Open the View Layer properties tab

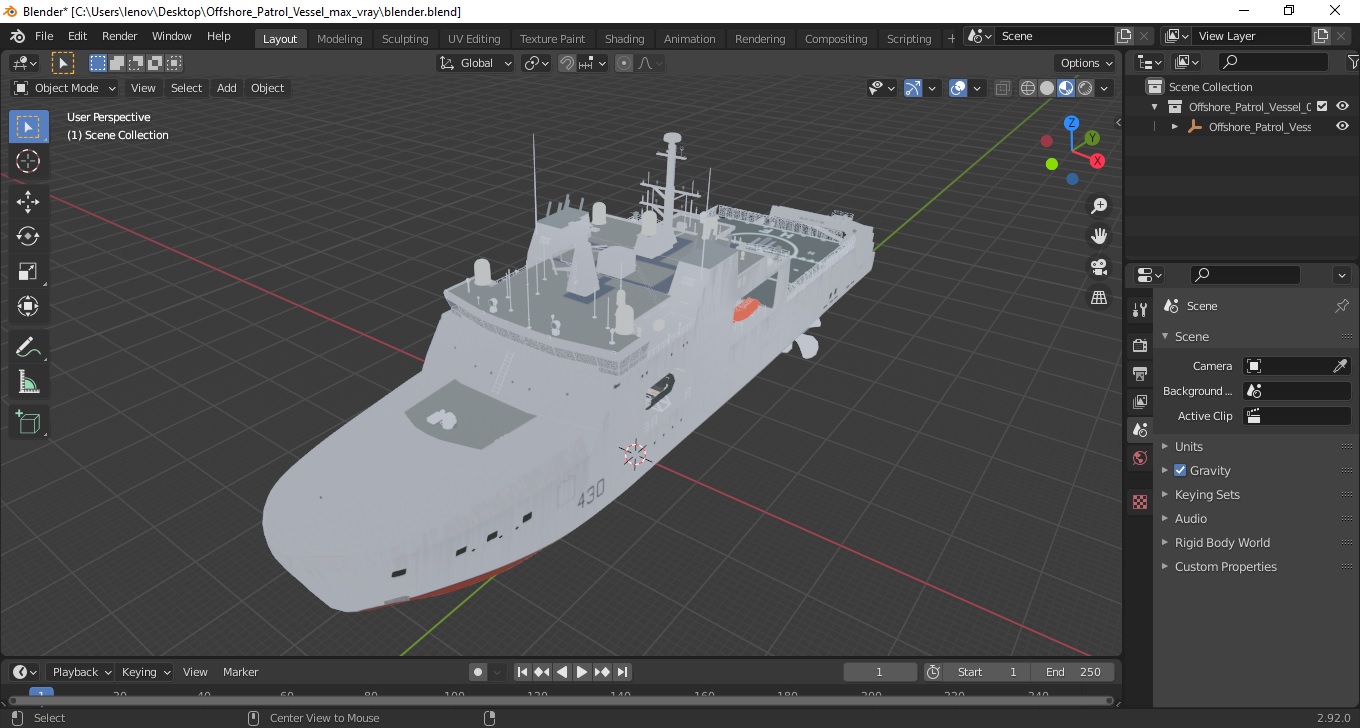(1140, 401)
